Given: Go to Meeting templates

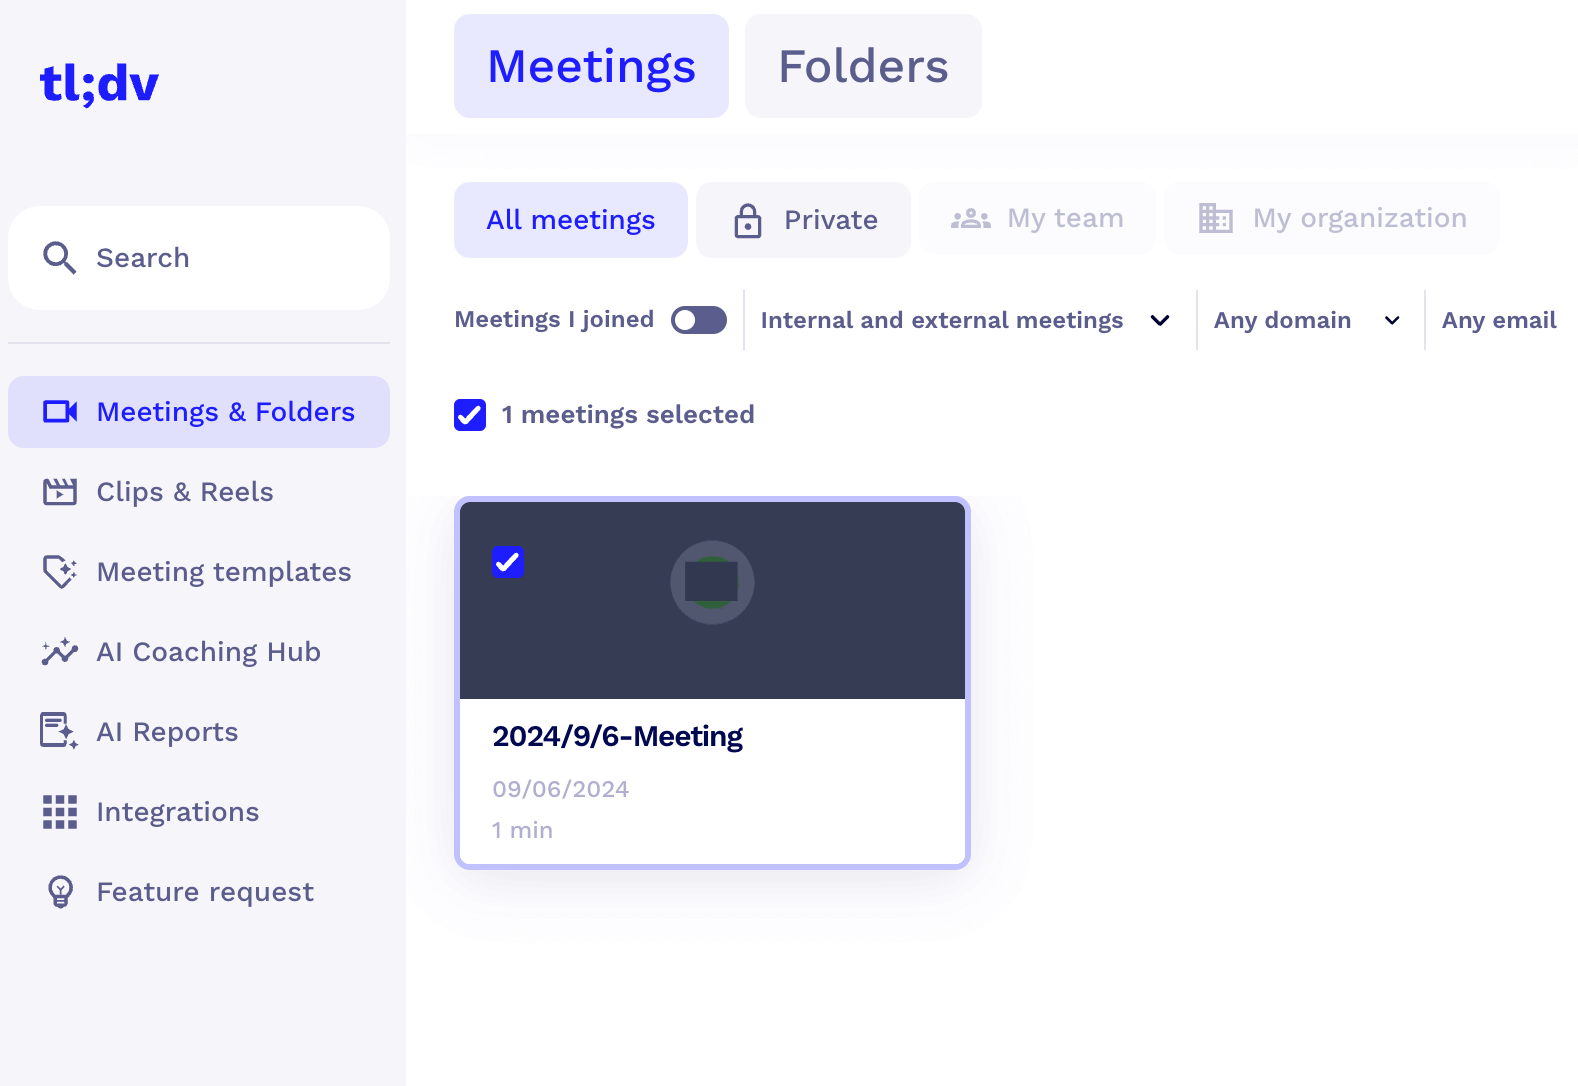Looking at the screenshot, I should click(x=199, y=572).
